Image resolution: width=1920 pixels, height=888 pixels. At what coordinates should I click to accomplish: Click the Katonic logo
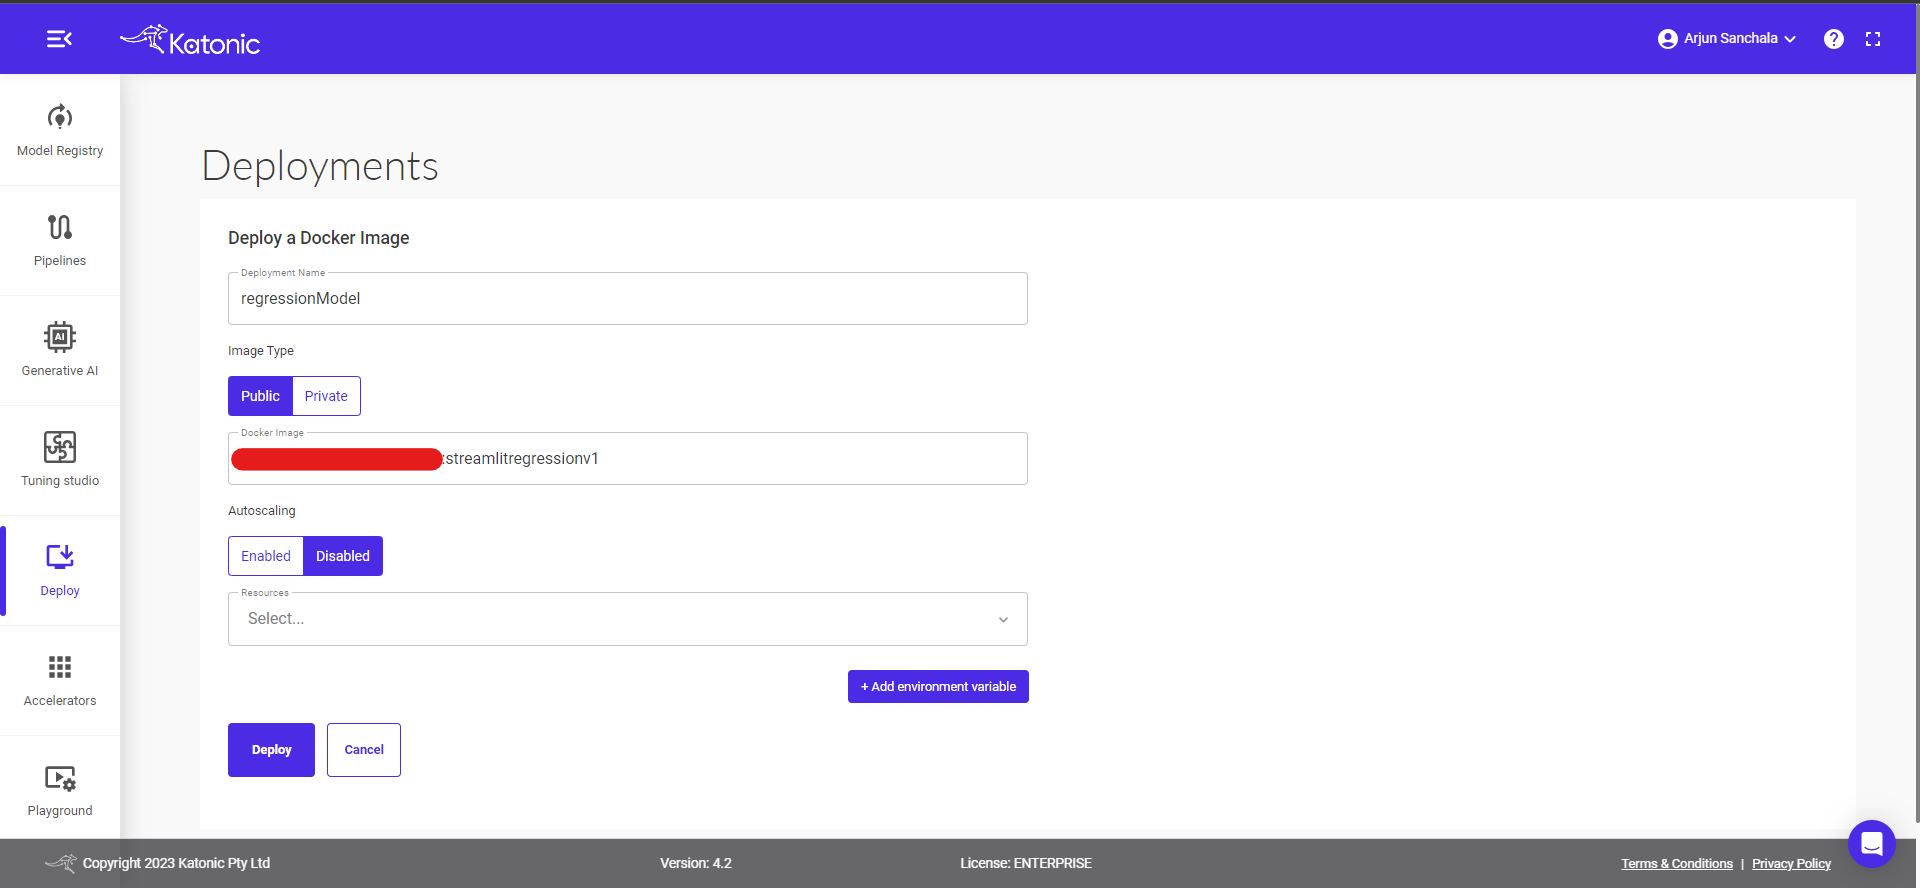point(190,40)
